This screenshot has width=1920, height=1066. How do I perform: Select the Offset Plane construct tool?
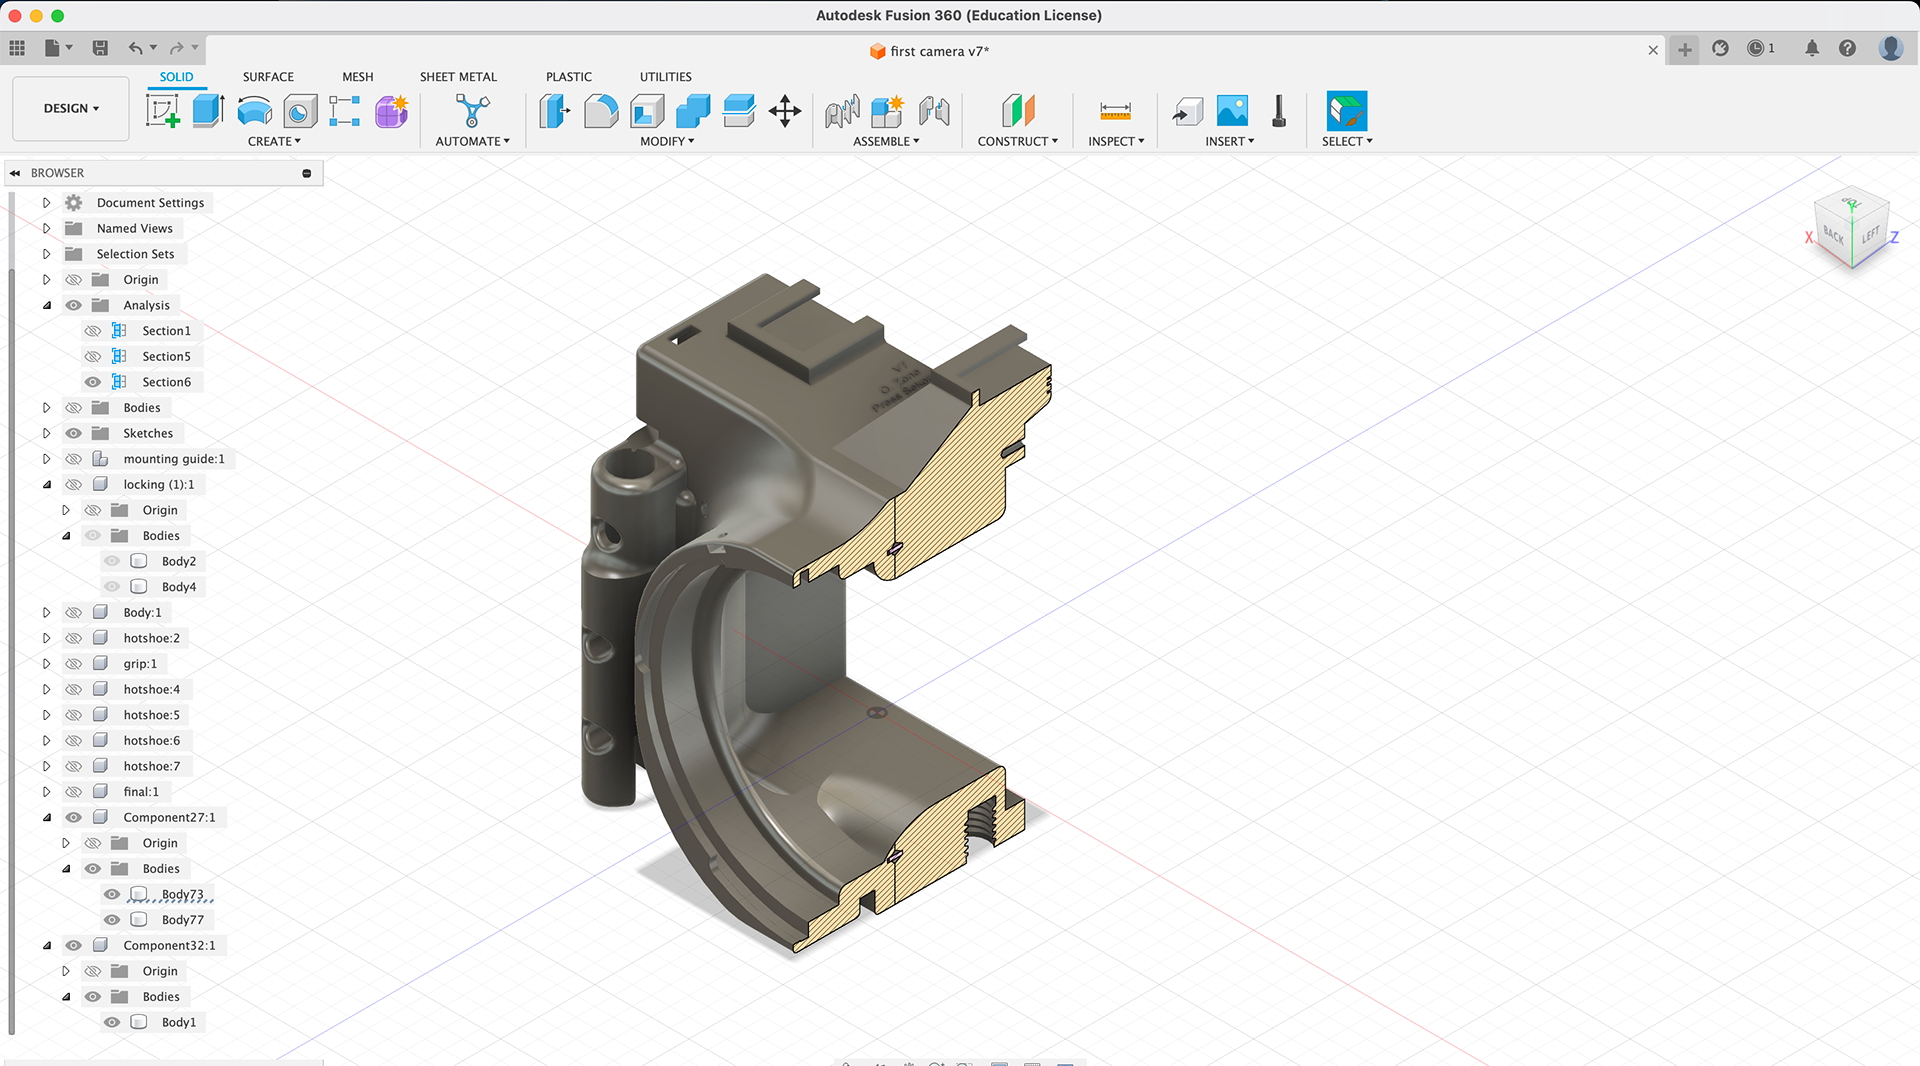1018,111
